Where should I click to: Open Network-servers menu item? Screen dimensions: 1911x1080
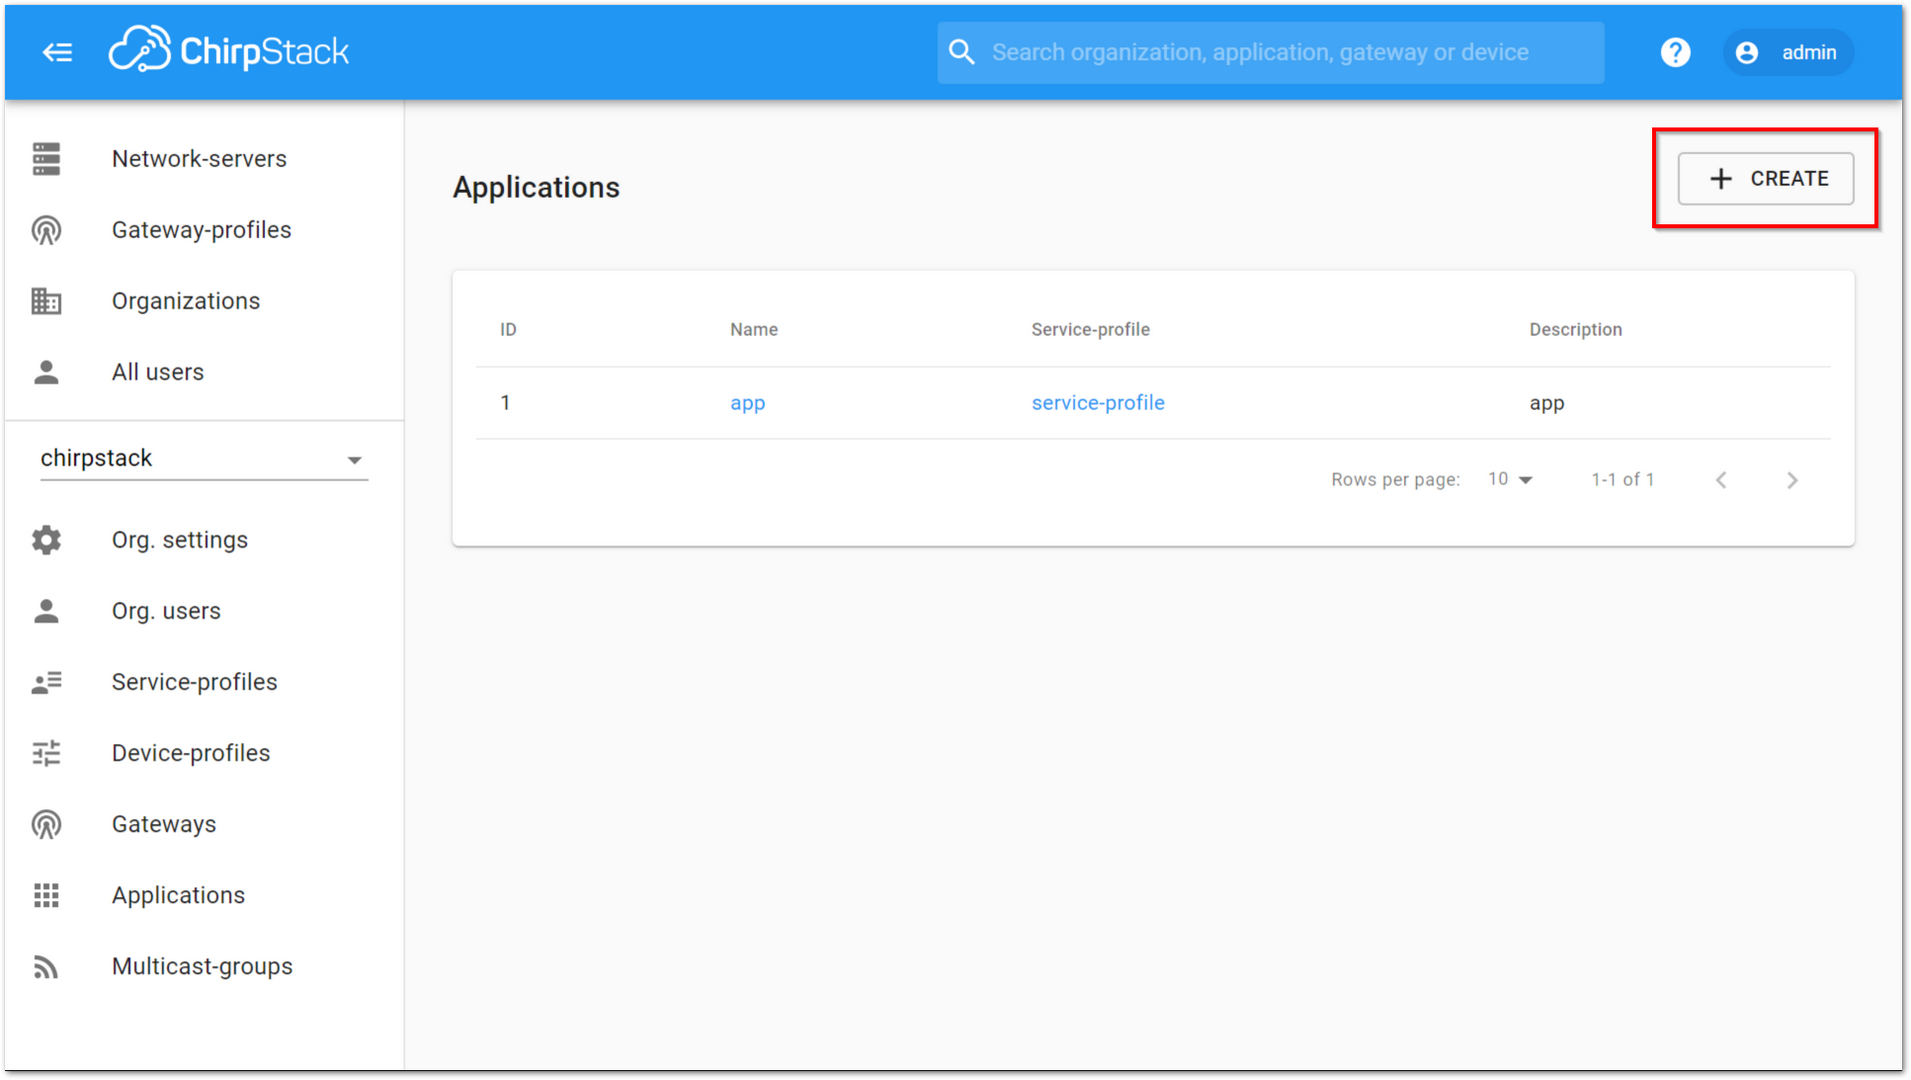(x=204, y=159)
